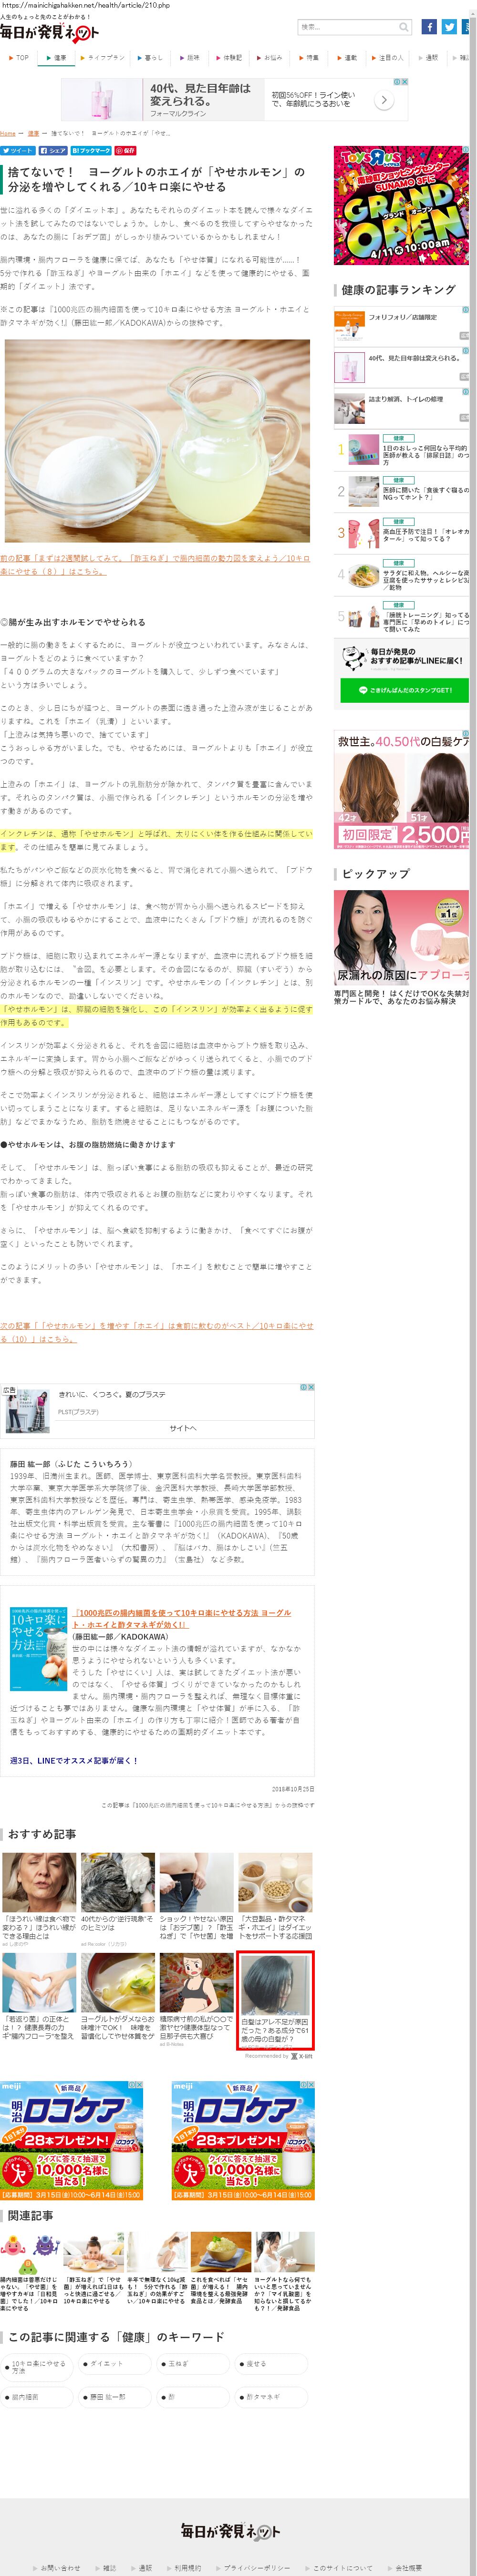This screenshot has height=2576, width=477.
Task: Open recommended article 白髪はアレ不足が原因
Action: pos(275,1999)
